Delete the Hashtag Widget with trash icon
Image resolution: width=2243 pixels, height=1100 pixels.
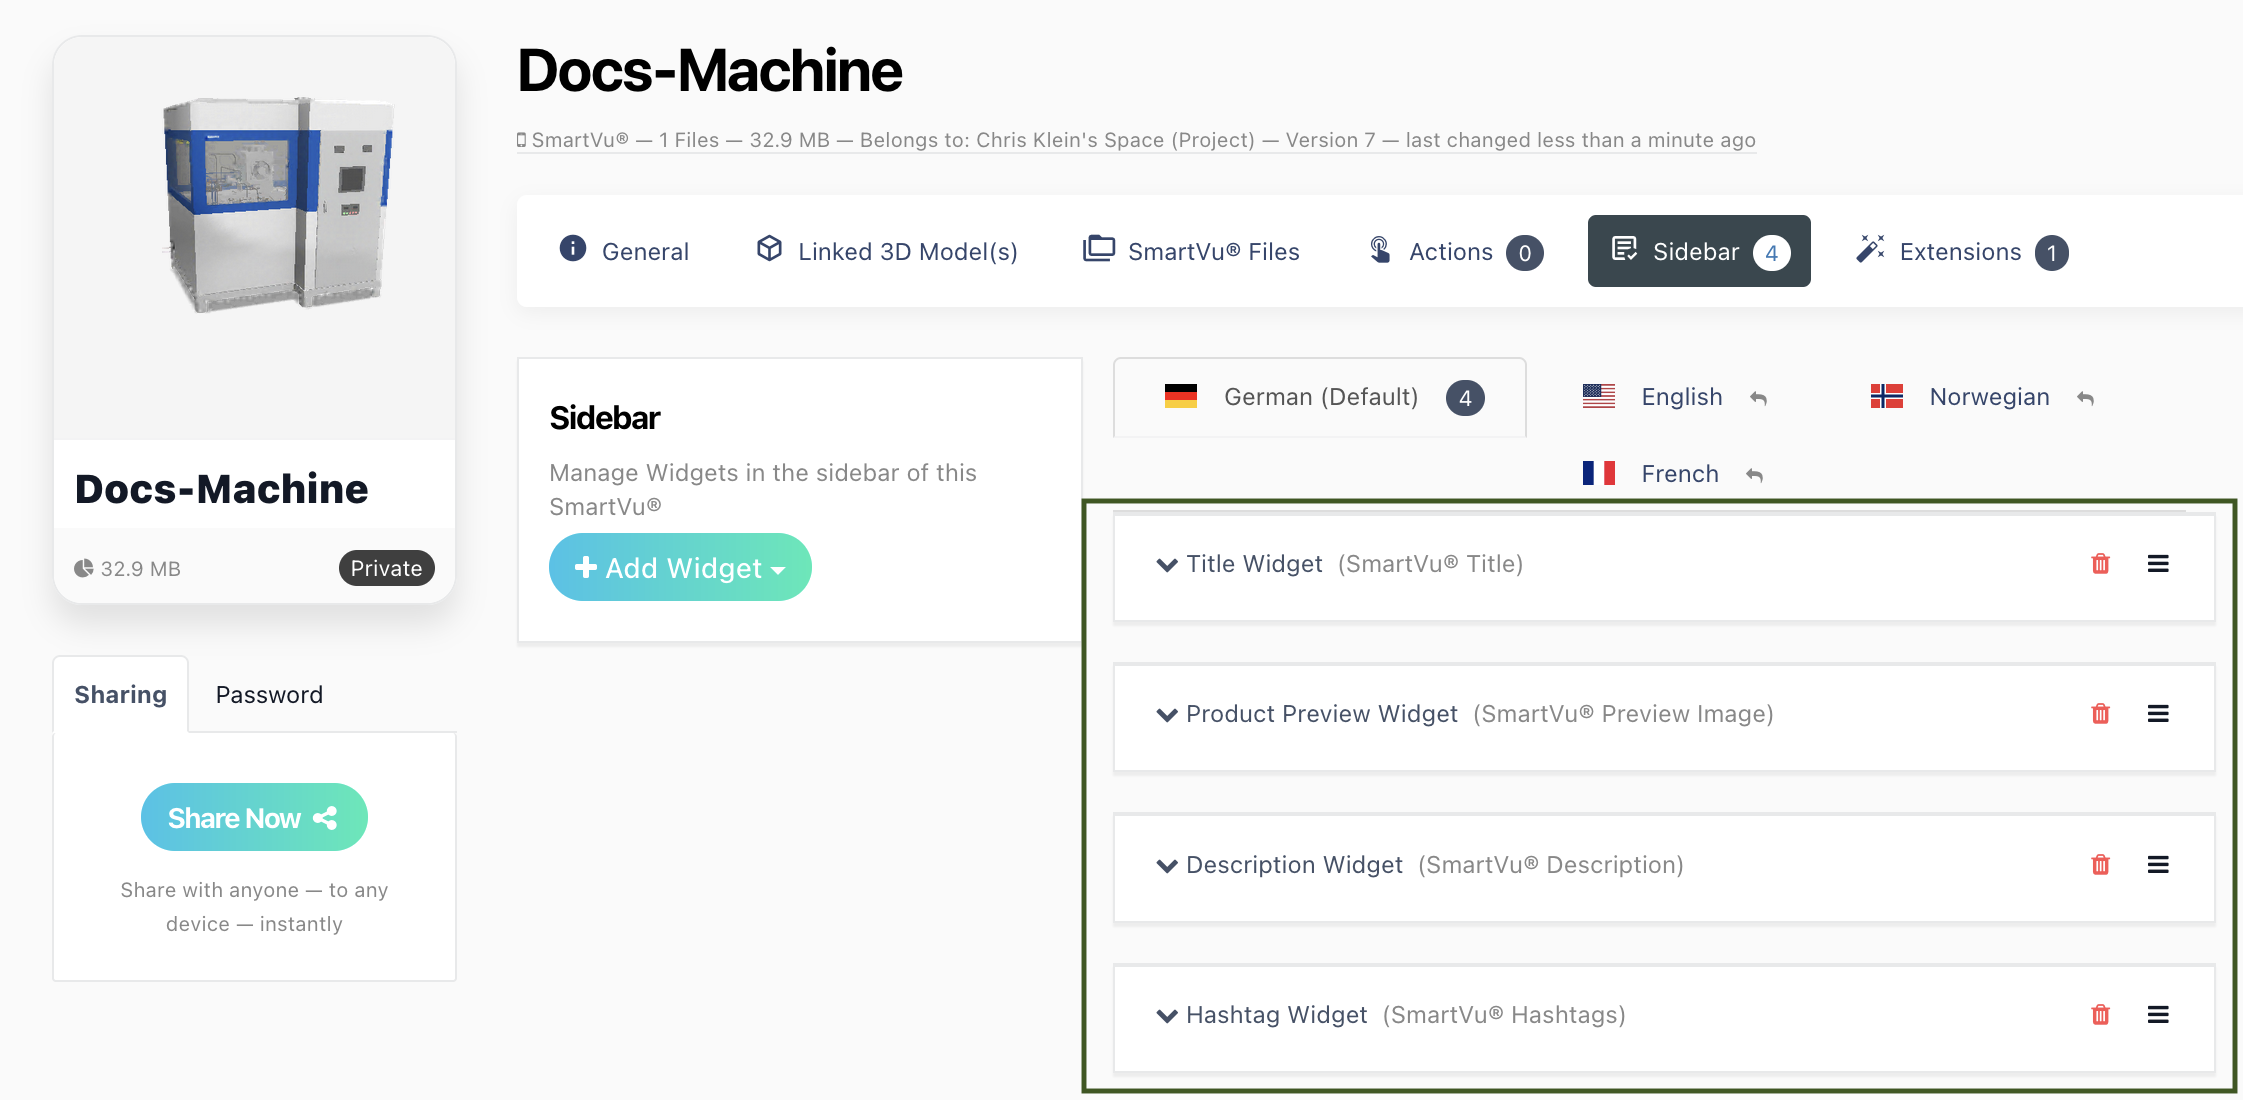click(2100, 1015)
